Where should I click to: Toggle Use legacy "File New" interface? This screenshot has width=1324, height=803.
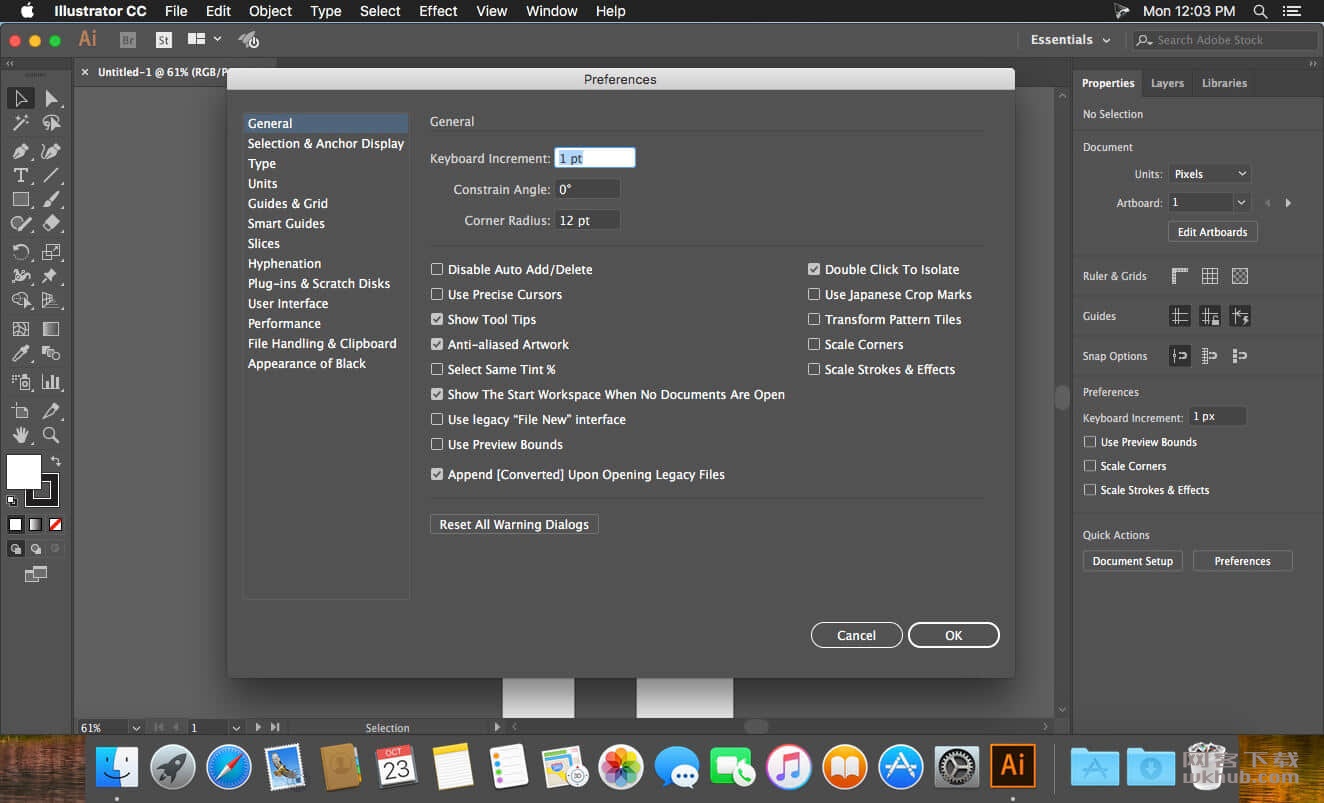click(x=437, y=419)
